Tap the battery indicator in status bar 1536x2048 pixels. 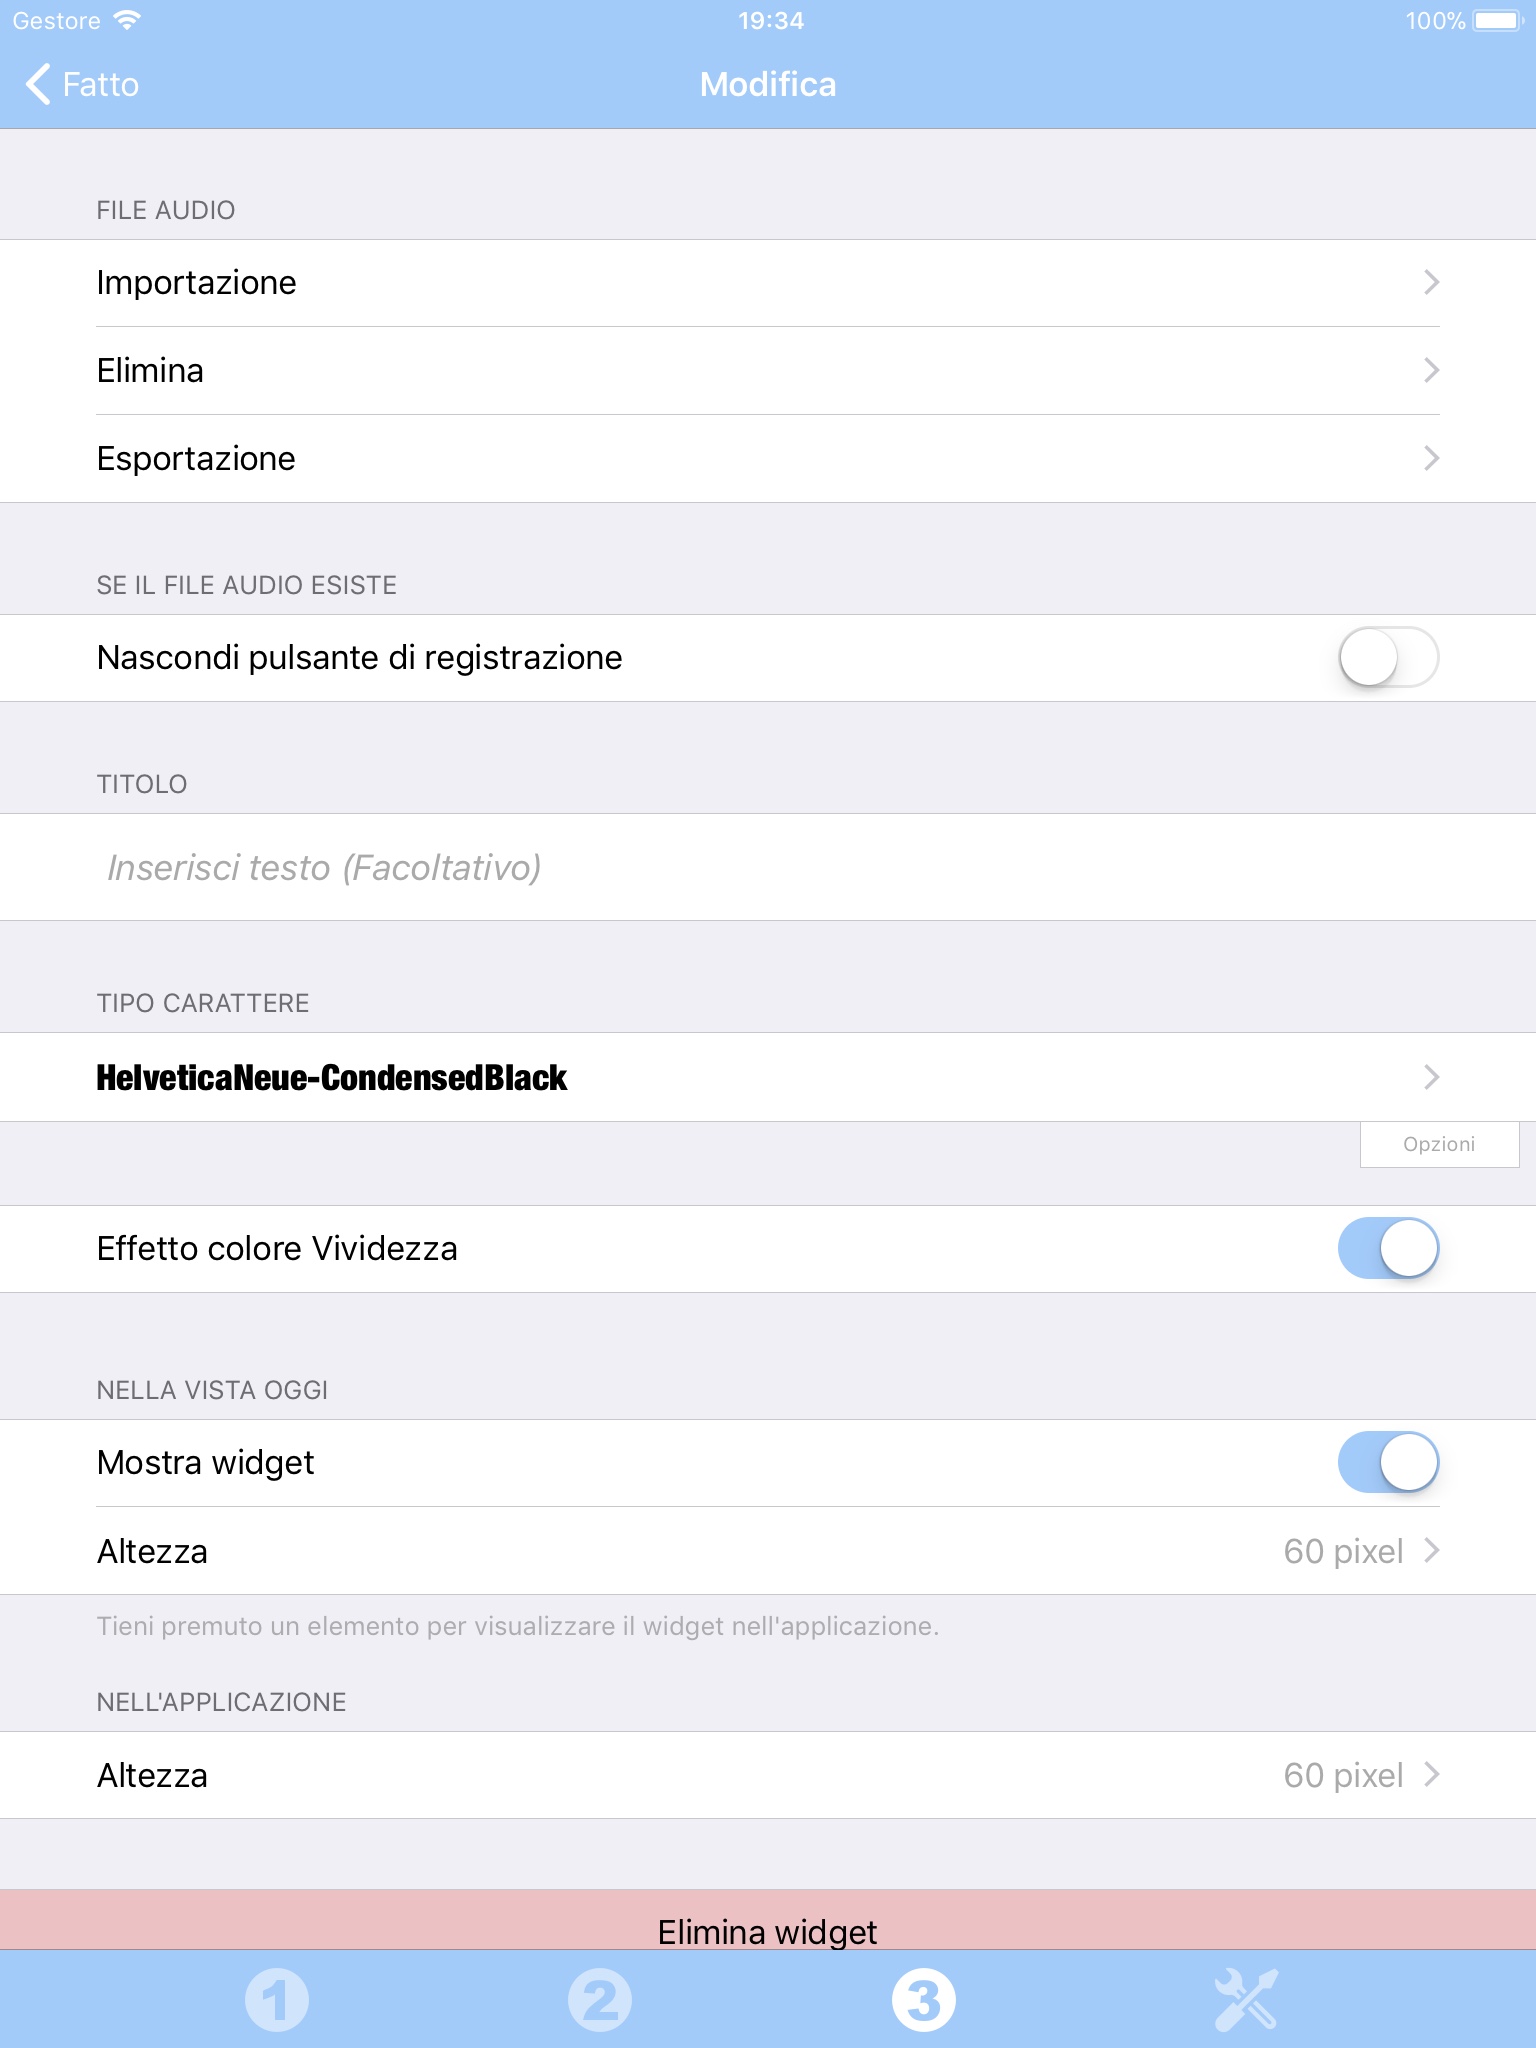[1496, 20]
